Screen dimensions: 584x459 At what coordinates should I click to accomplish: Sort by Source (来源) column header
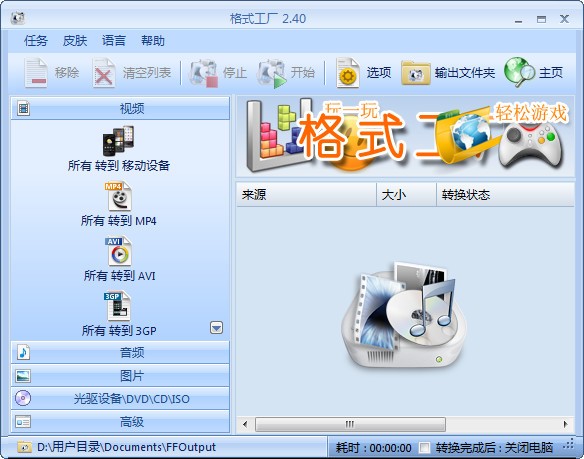click(x=306, y=194)
